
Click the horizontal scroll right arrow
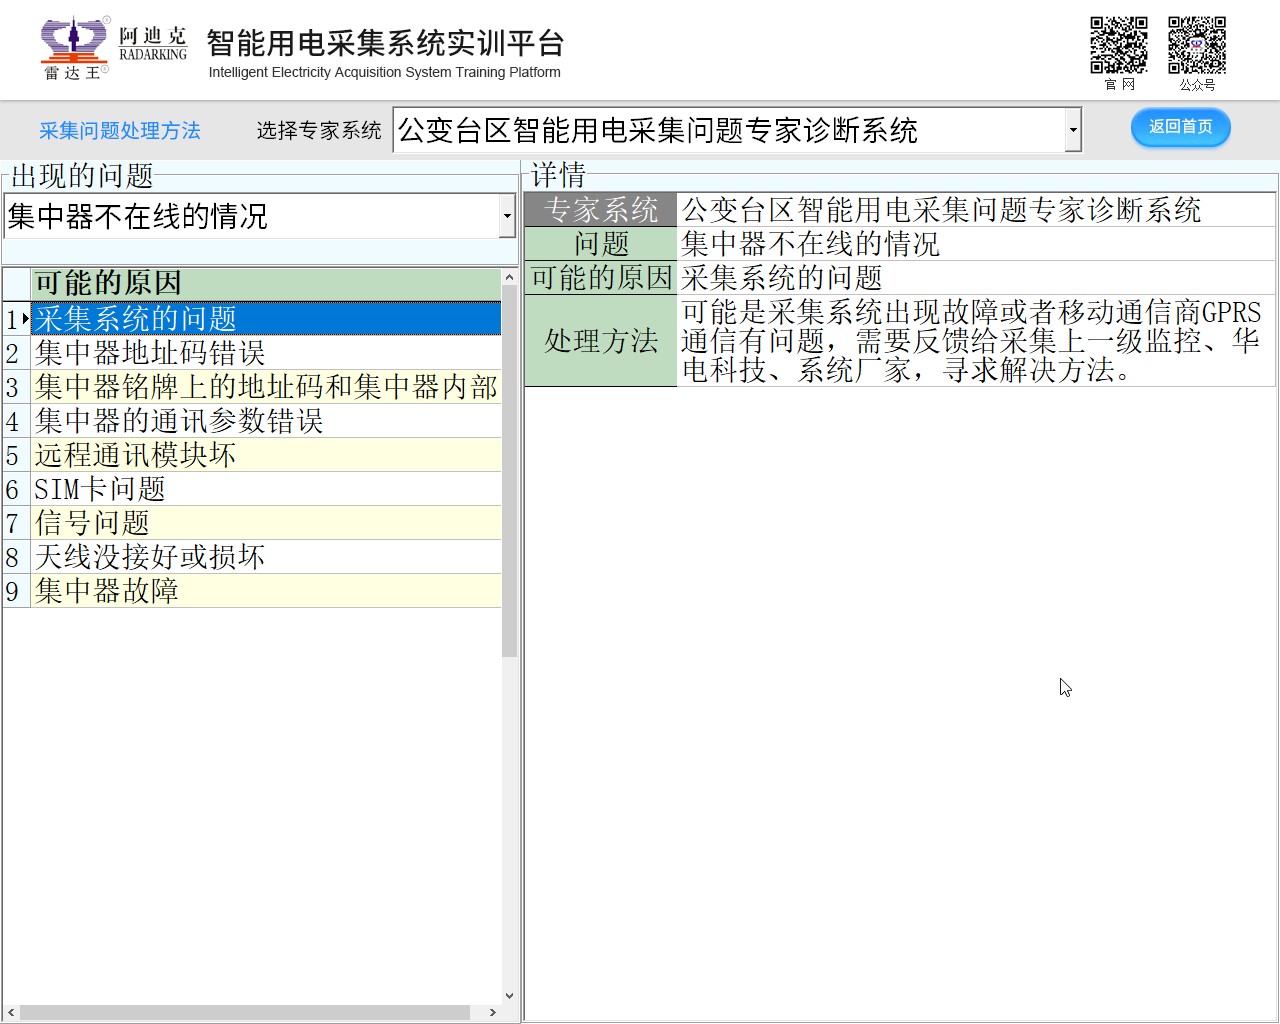(492, 1012)
